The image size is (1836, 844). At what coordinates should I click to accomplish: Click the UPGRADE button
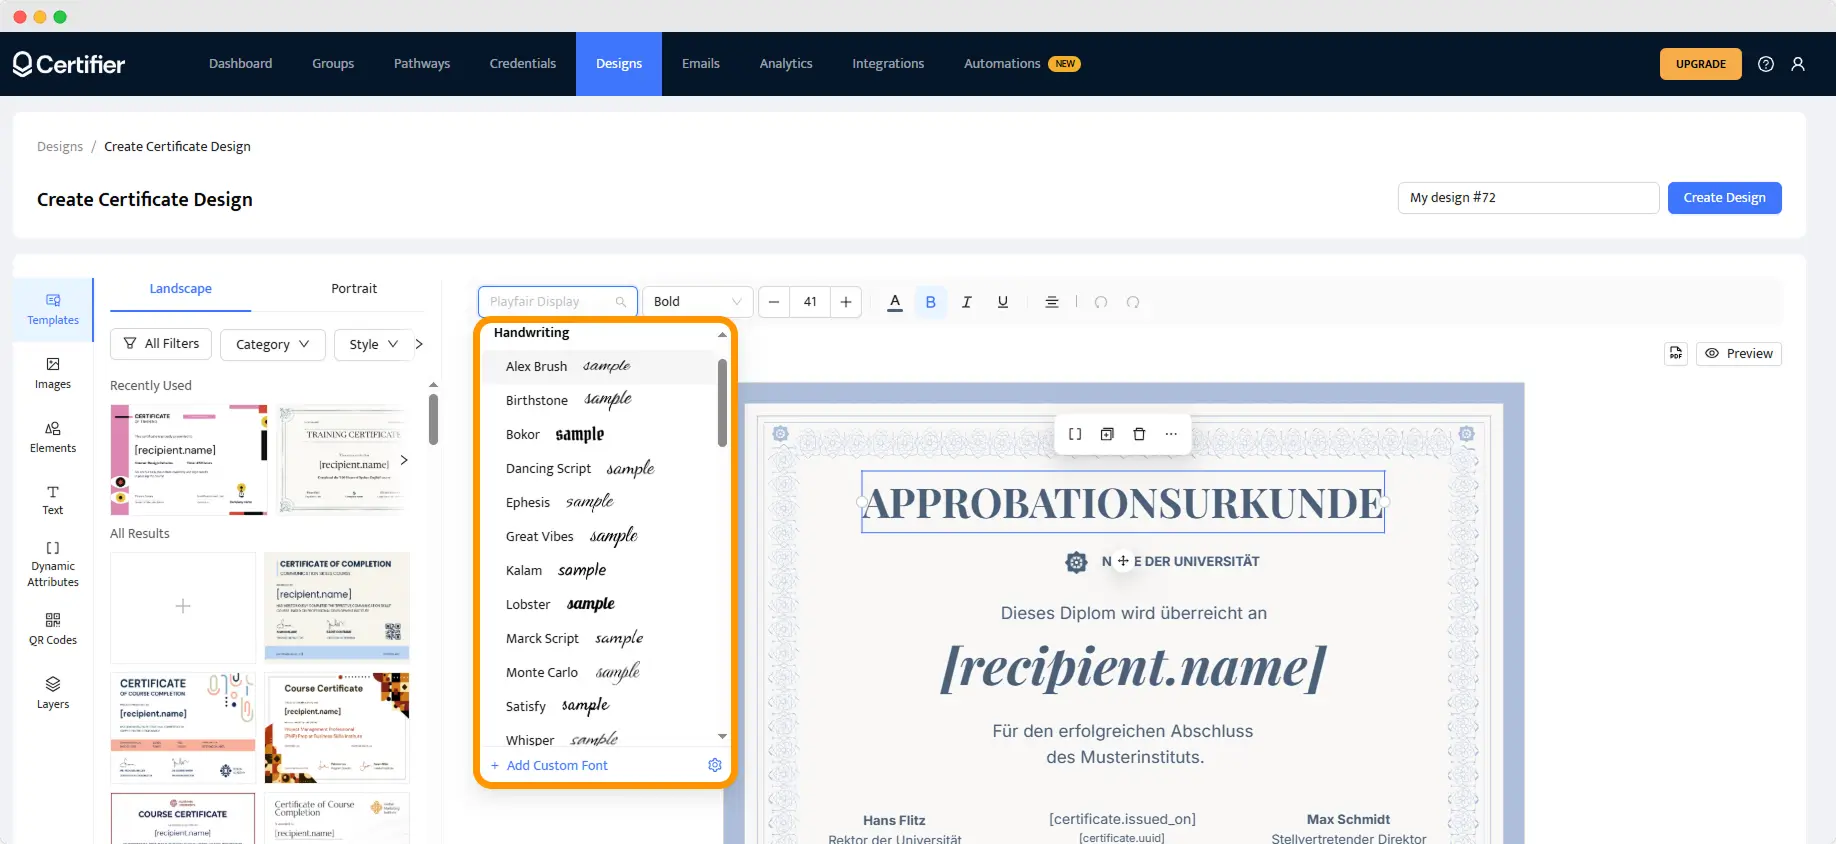(x=1701, y=64)
